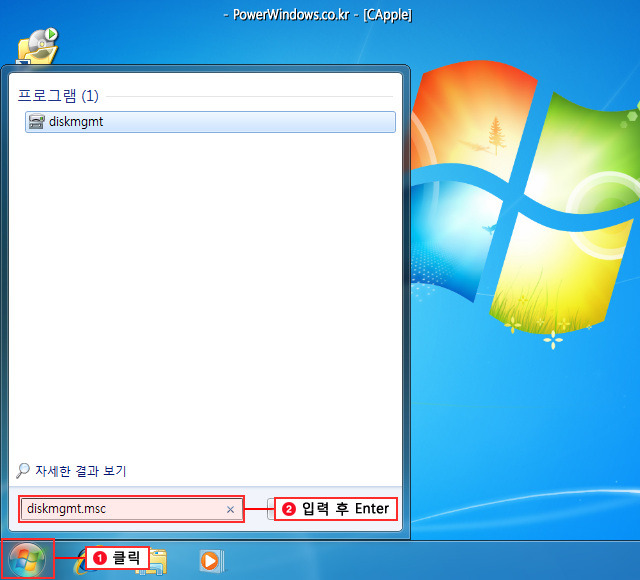Clear search box with the X button
The width and height of the screenshot is (640, 580).
click(x=230, y=509)
